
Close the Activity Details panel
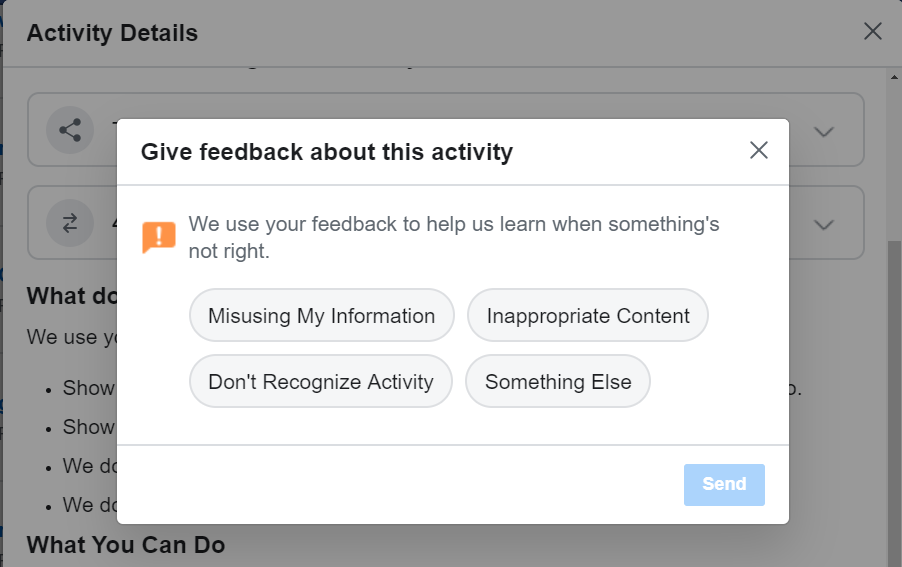[873, 32]
